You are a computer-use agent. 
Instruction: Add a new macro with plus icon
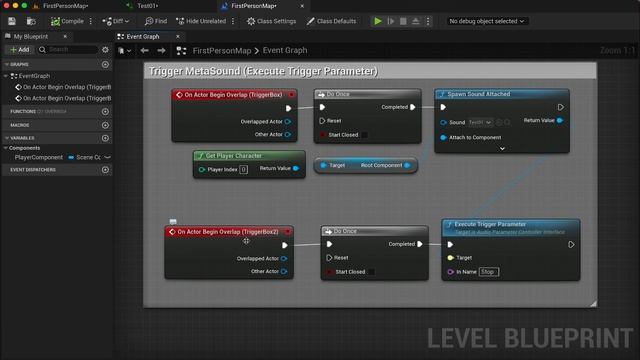coord(105,125)
